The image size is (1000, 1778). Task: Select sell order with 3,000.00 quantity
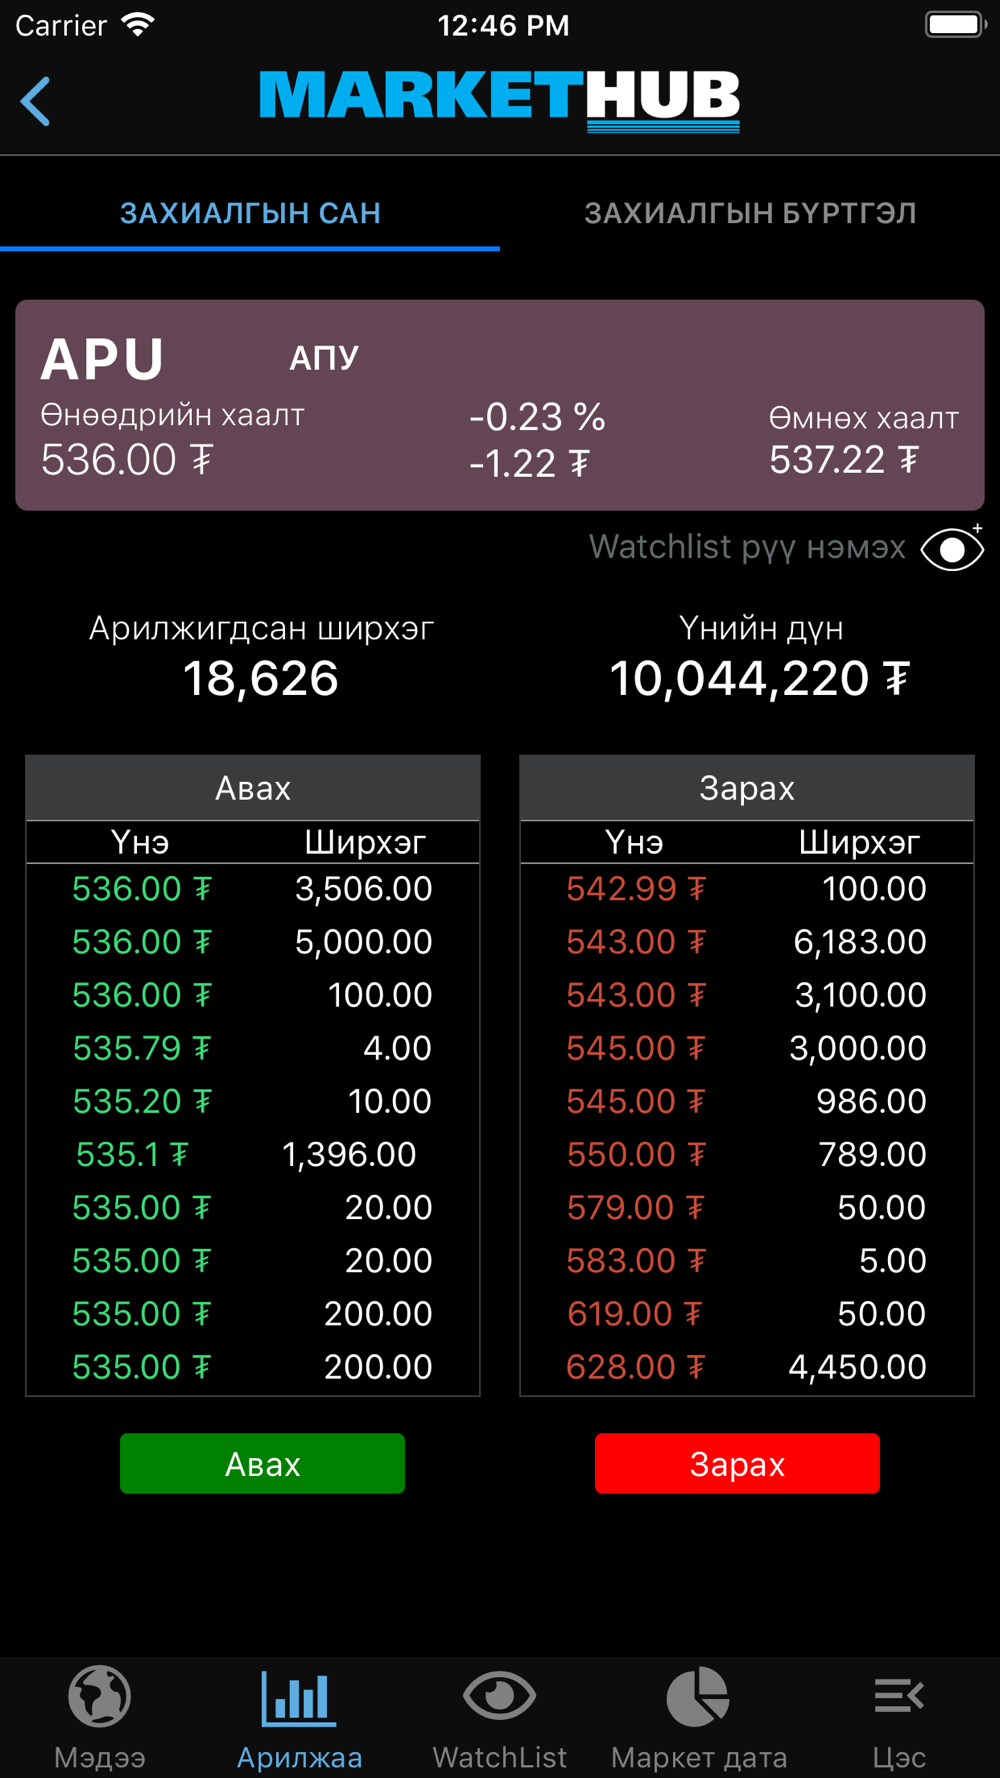tap(747, 1048)
